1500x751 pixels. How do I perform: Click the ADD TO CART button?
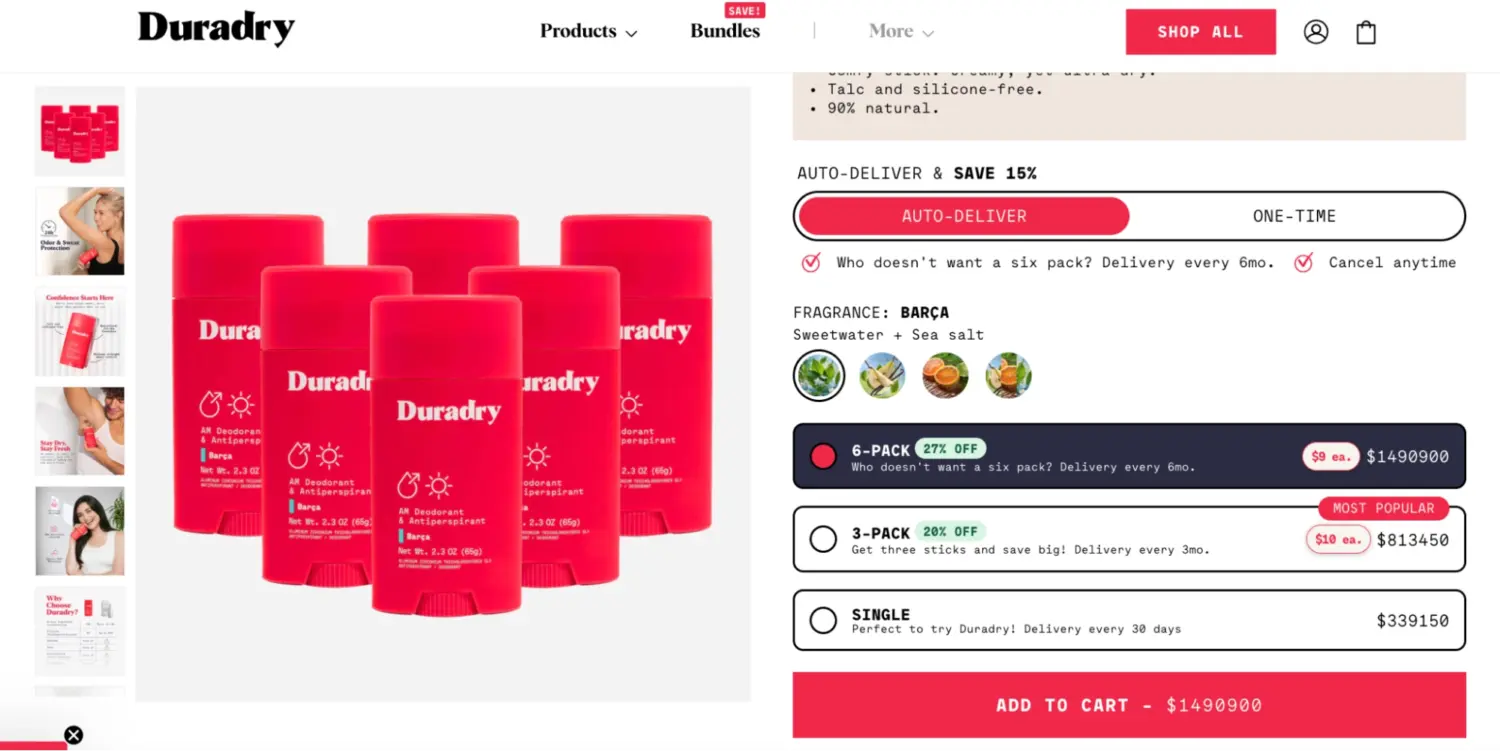pos(1129,705)
